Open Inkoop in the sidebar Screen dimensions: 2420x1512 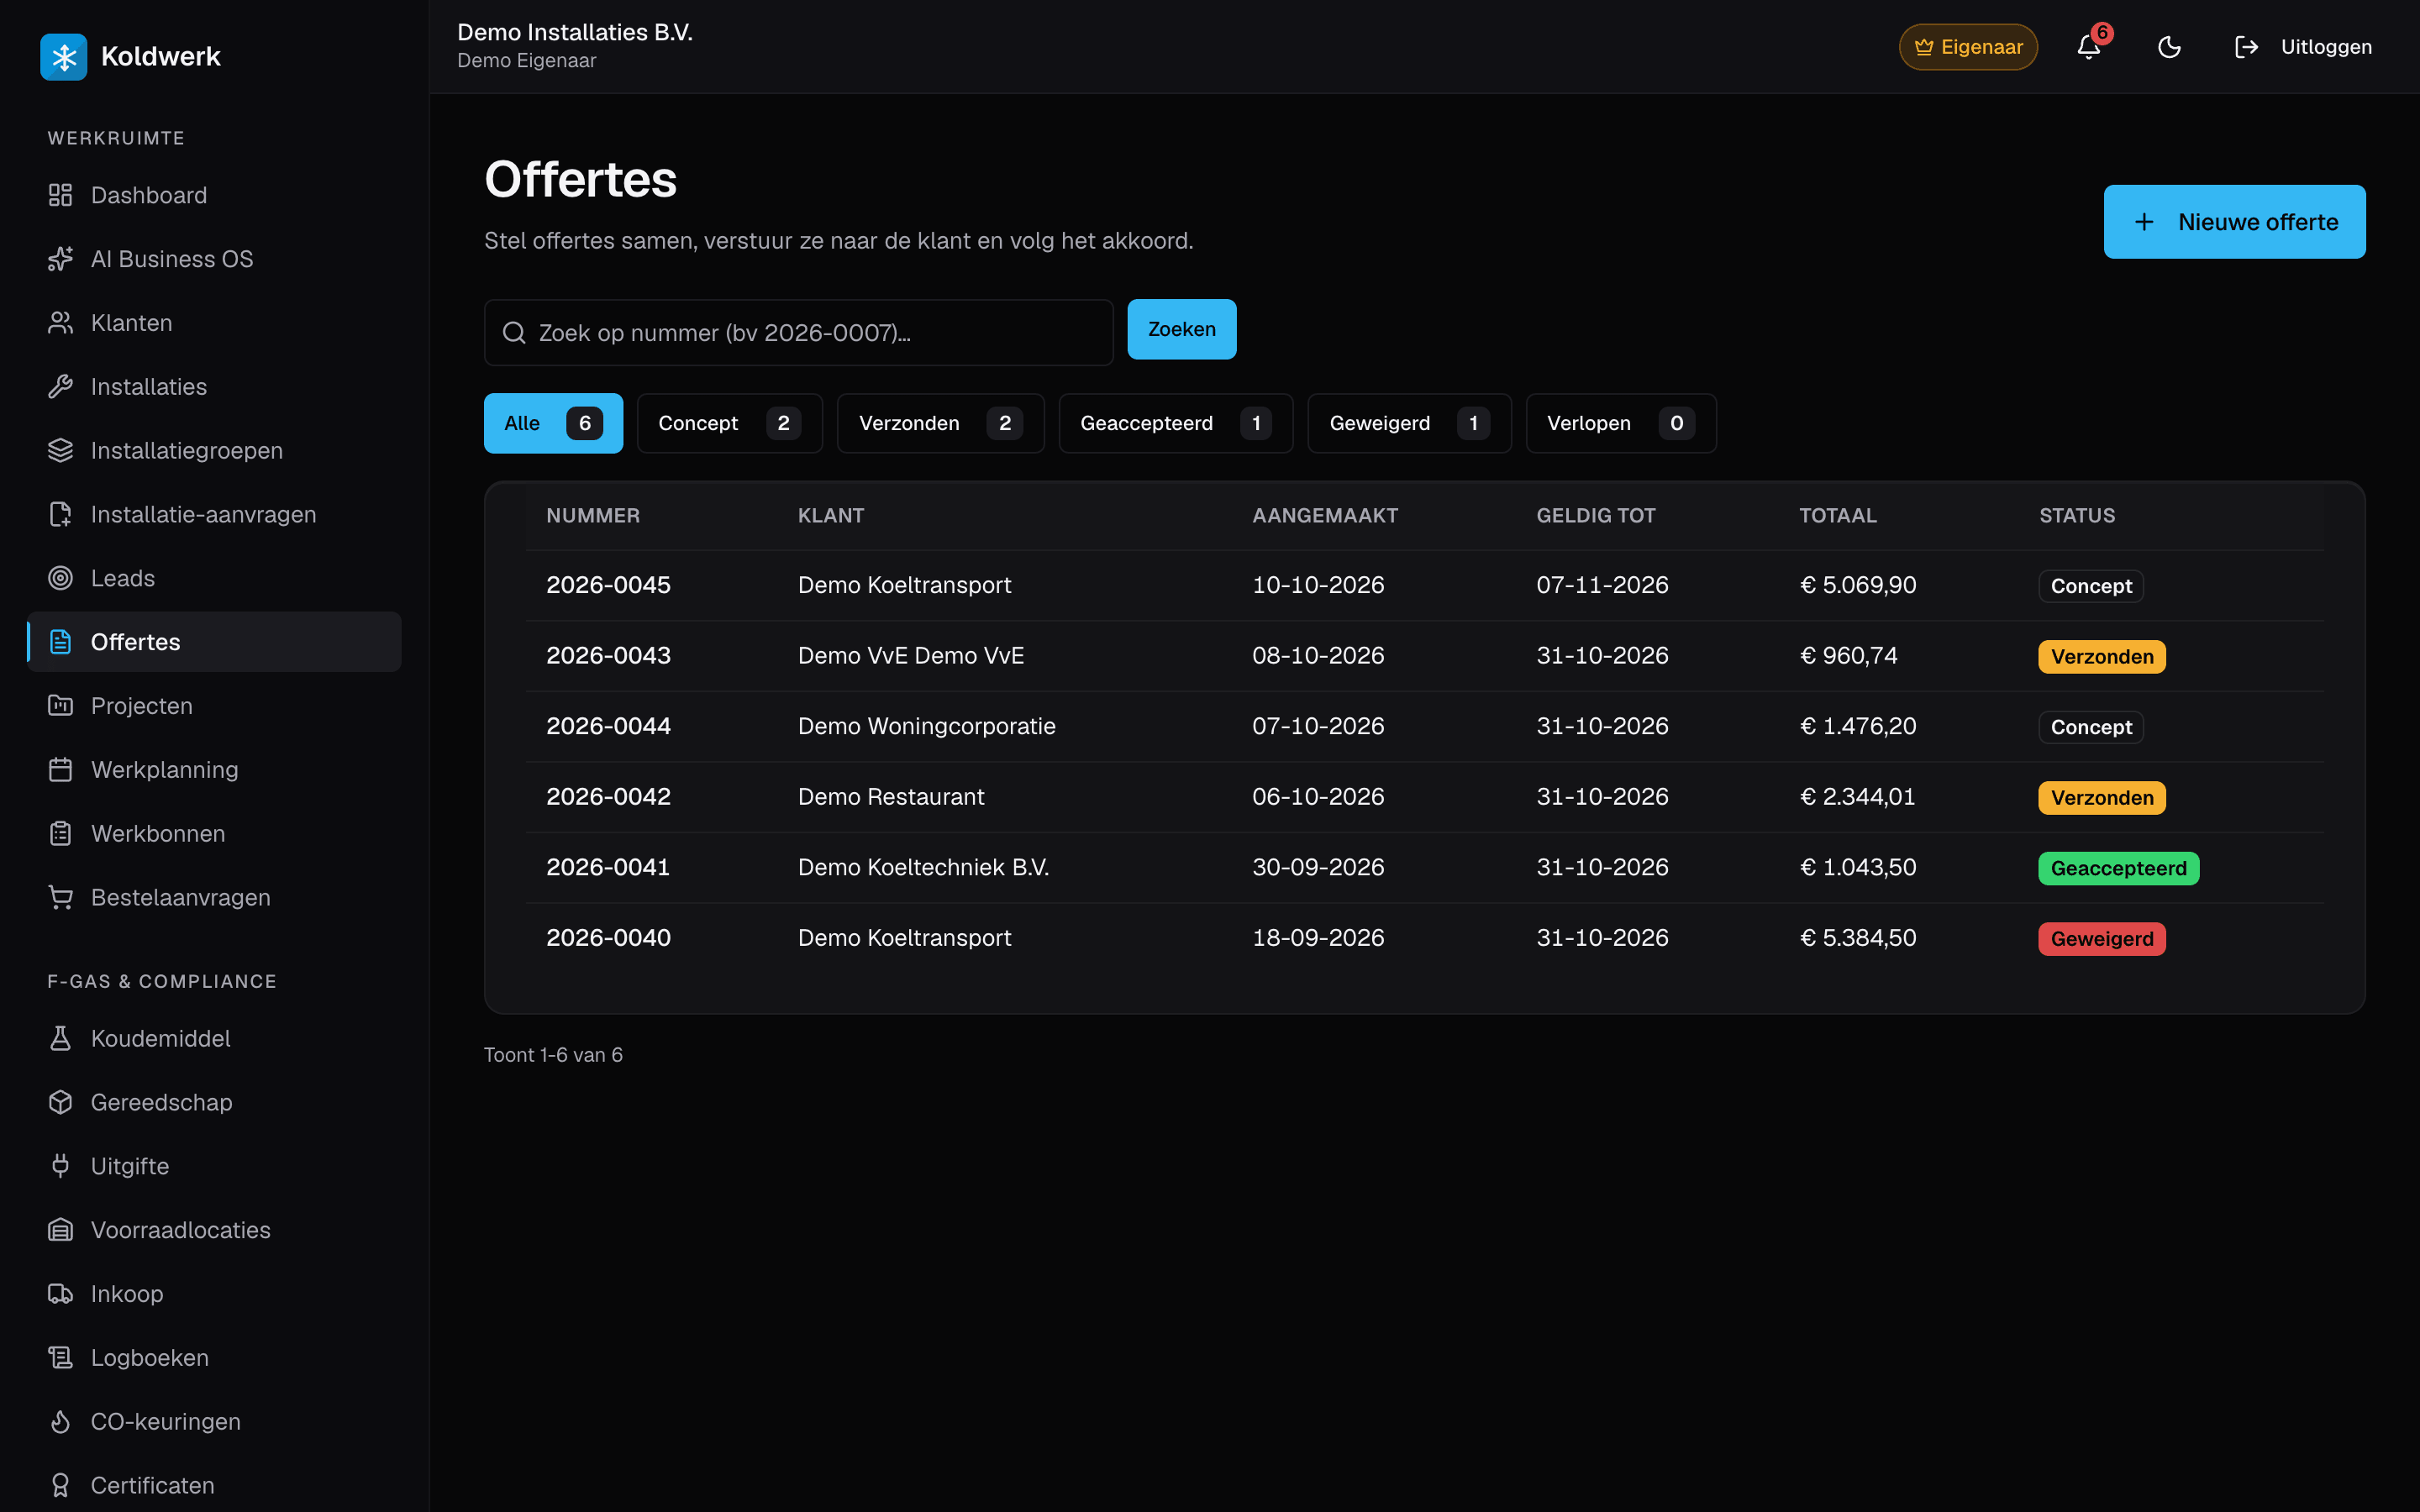(x=214, y=1294)
